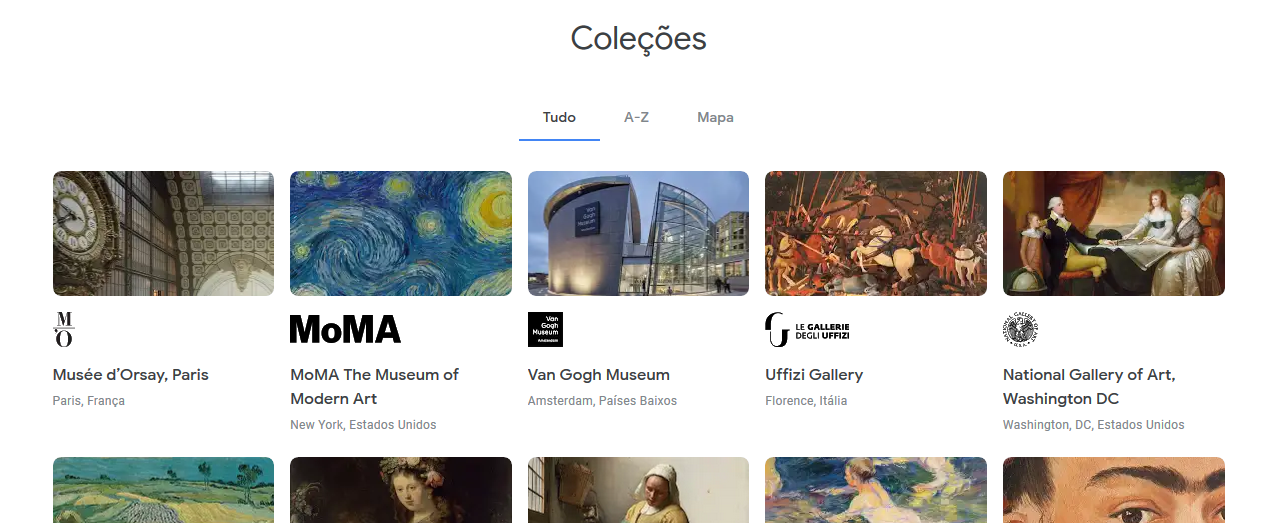Image resolution: width=1277 pixels, height=523 pixels.
Task: Open the Uffizi battle painting thumbnail
Action: (875, 233)
